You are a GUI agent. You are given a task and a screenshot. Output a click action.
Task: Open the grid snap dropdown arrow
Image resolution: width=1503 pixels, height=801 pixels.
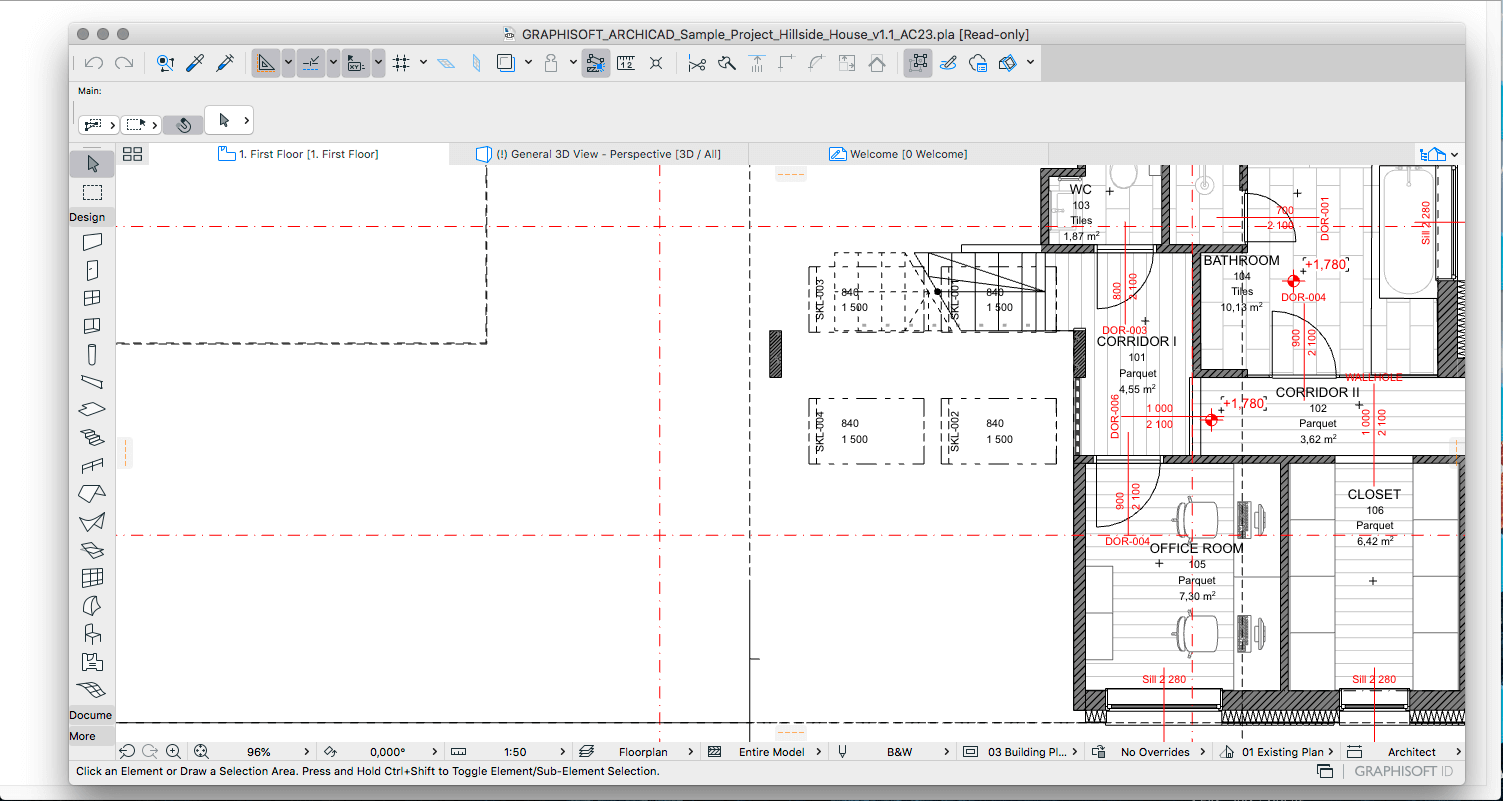click(423, 63)
